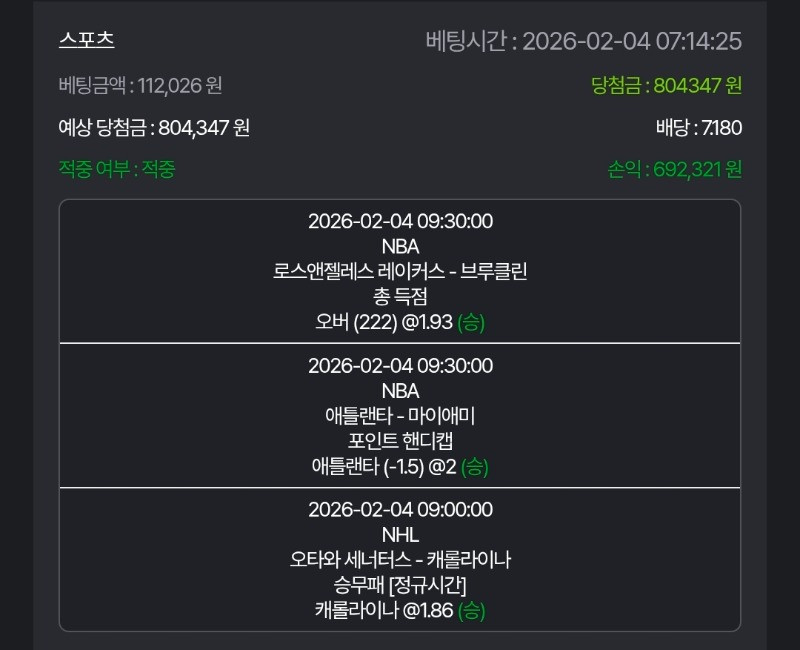Click the NHL league label

tap(400, 535)
